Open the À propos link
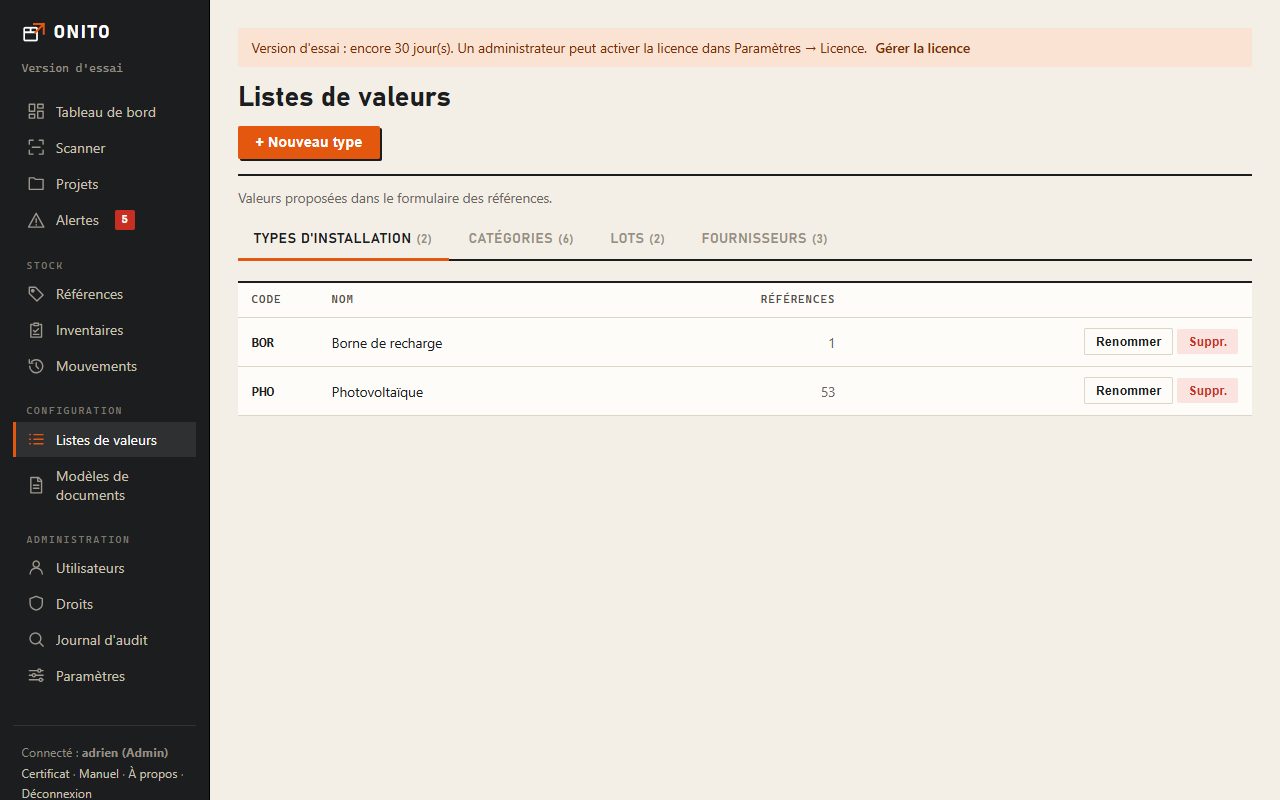Screen dimensions: 1280x800 [152, 774]
